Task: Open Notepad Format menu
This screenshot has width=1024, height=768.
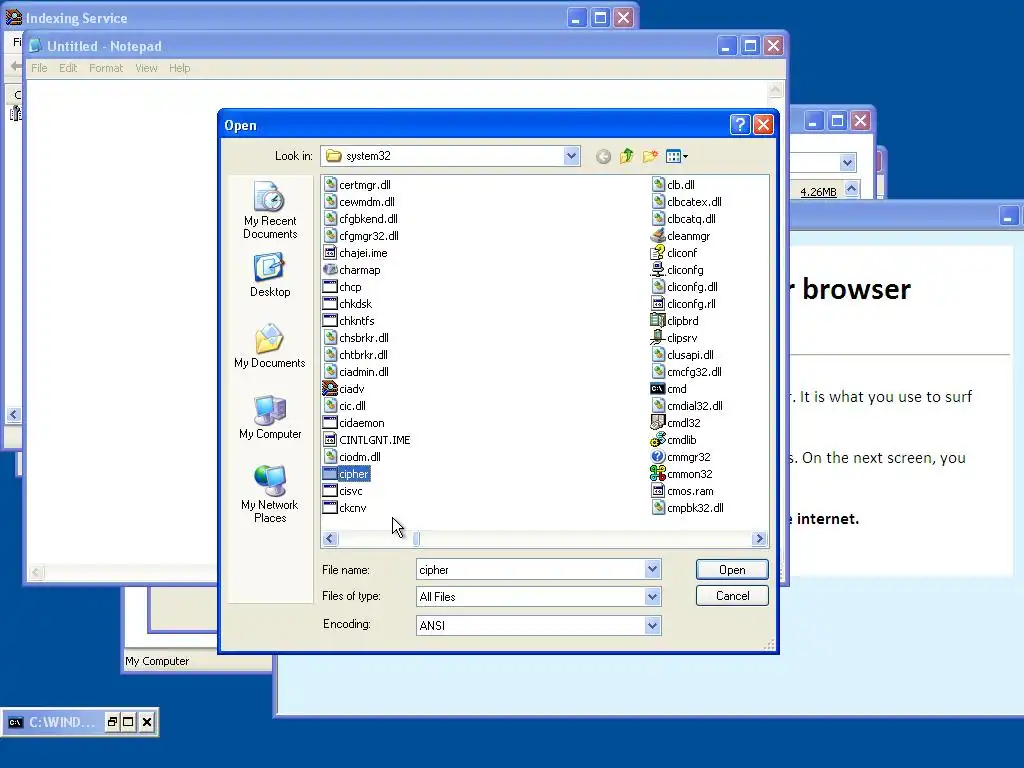Action: [x=106, y=68]
